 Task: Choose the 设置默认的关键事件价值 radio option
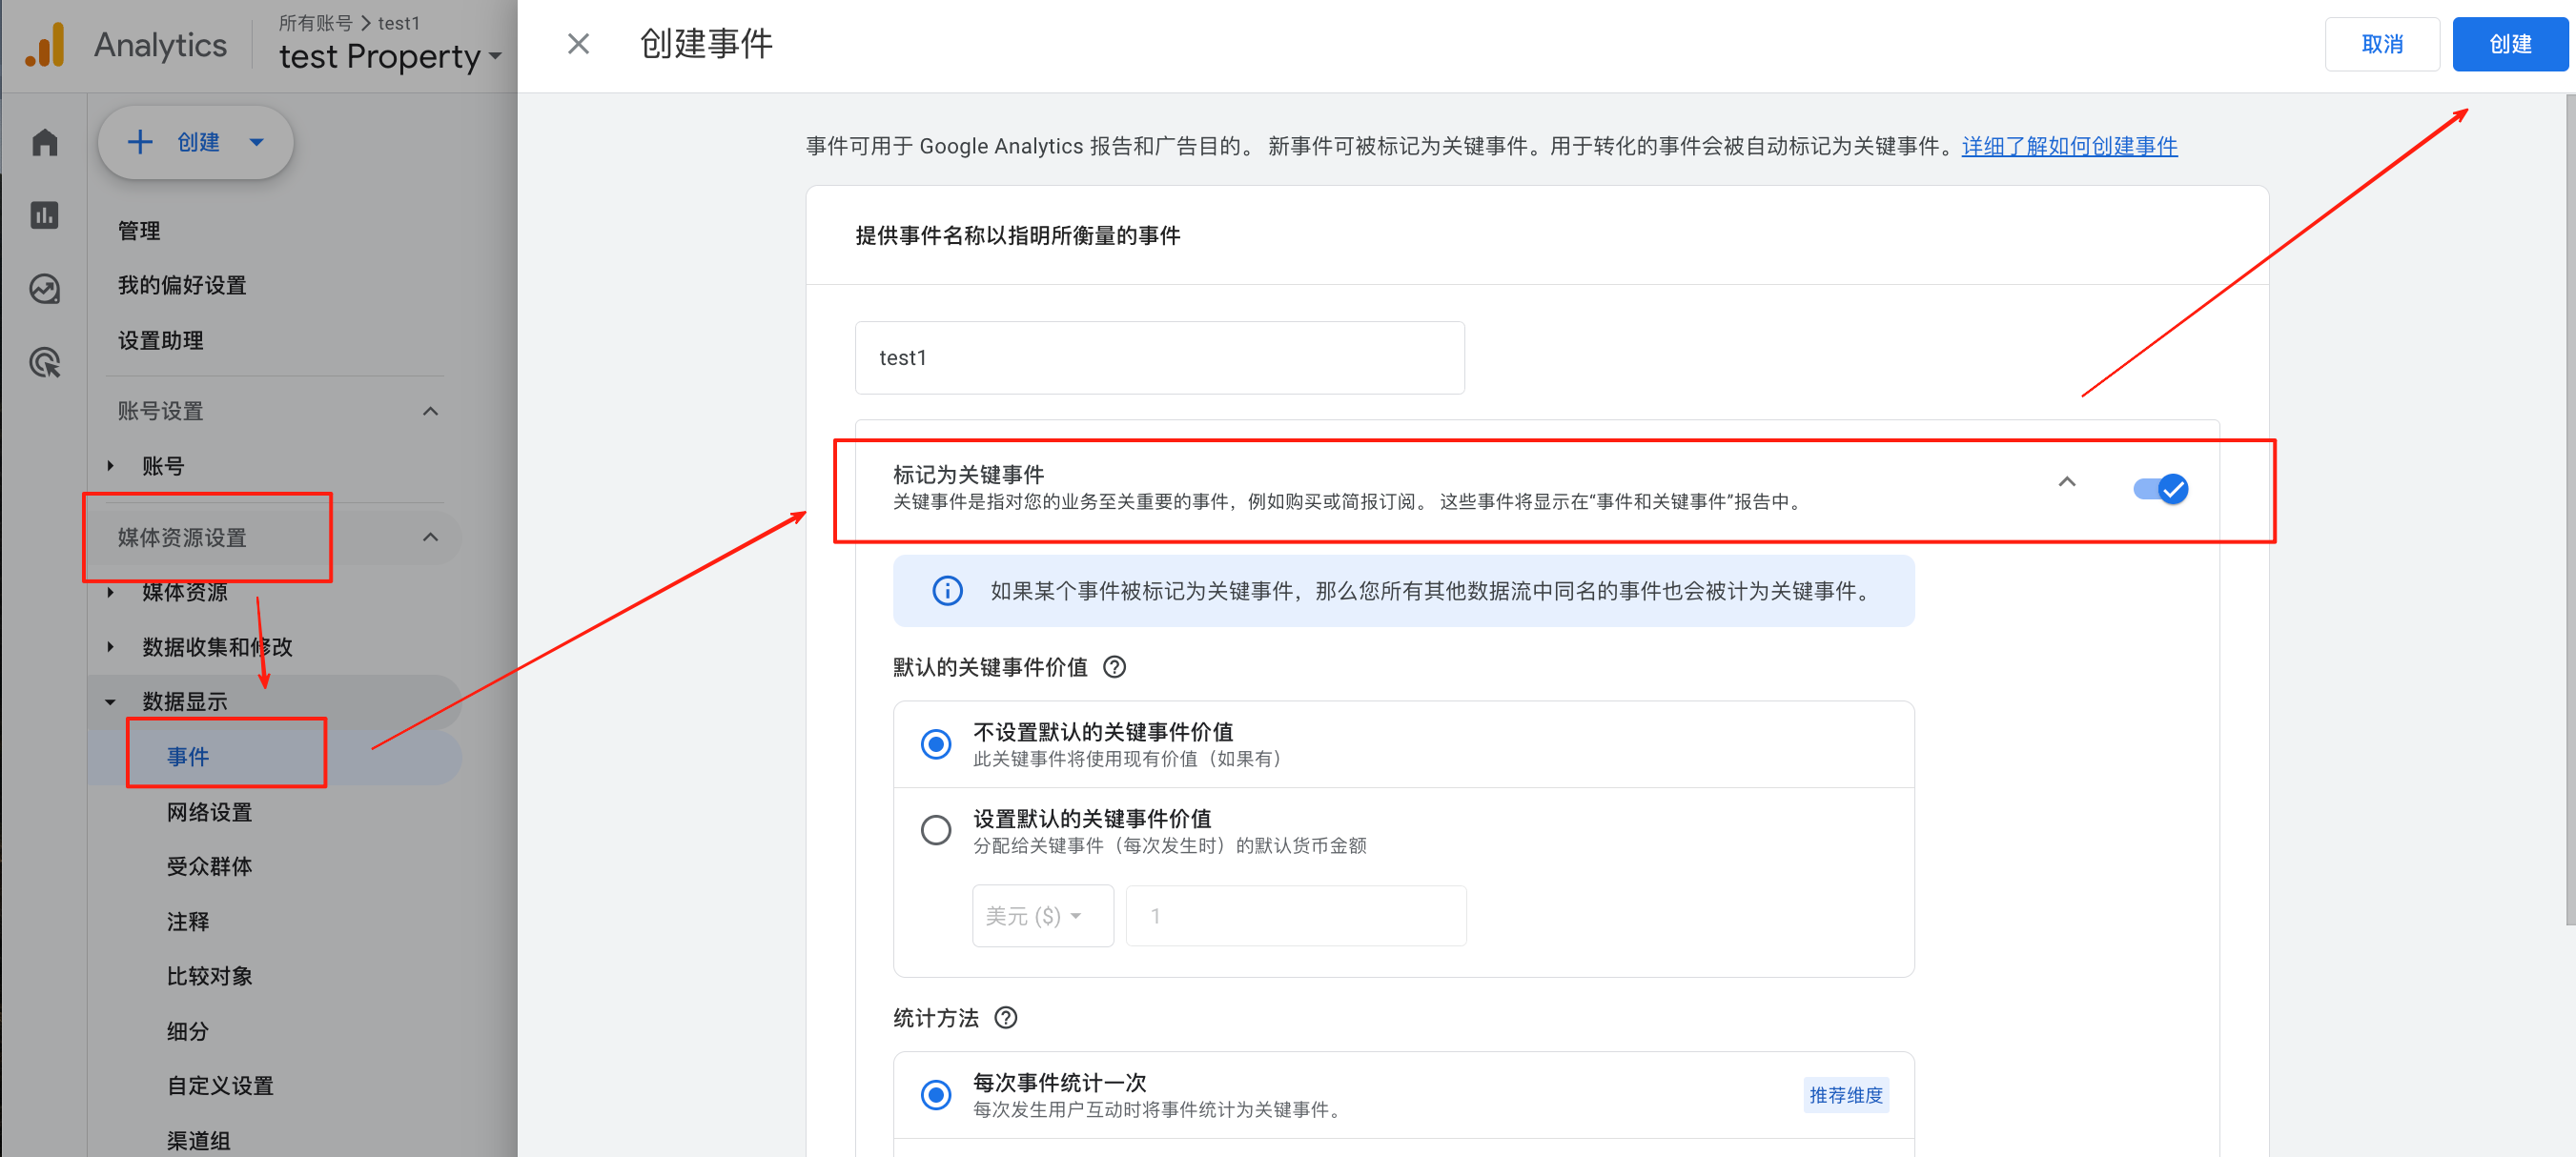click(x=935, y=830)
